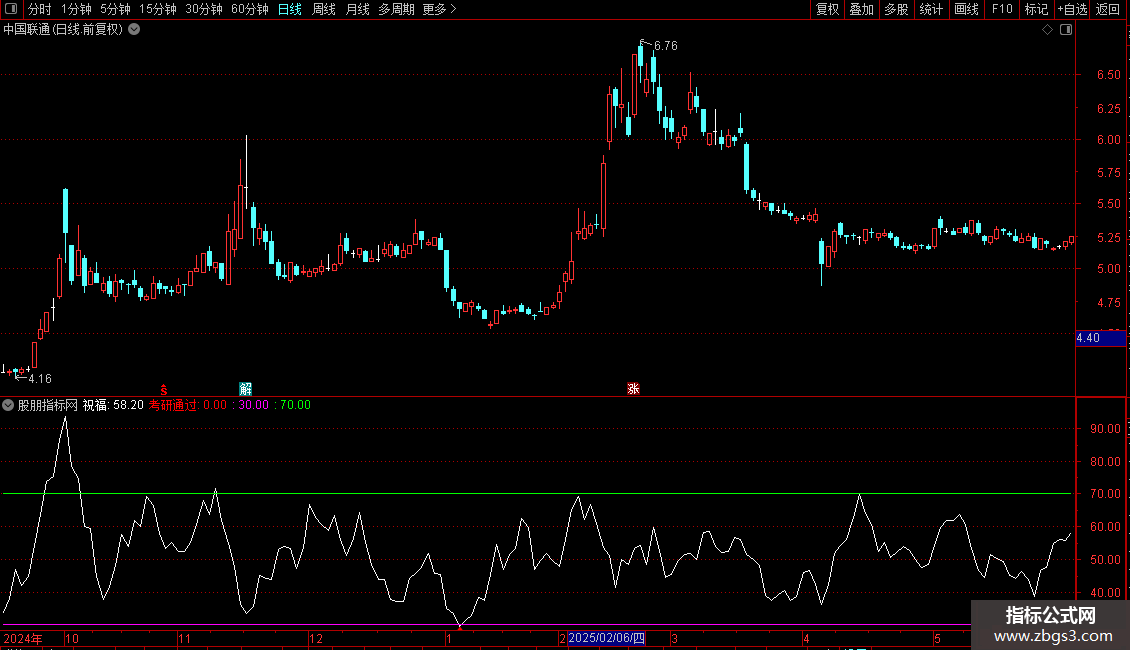Click the 6.50 price axis label

click(1108, 75)
